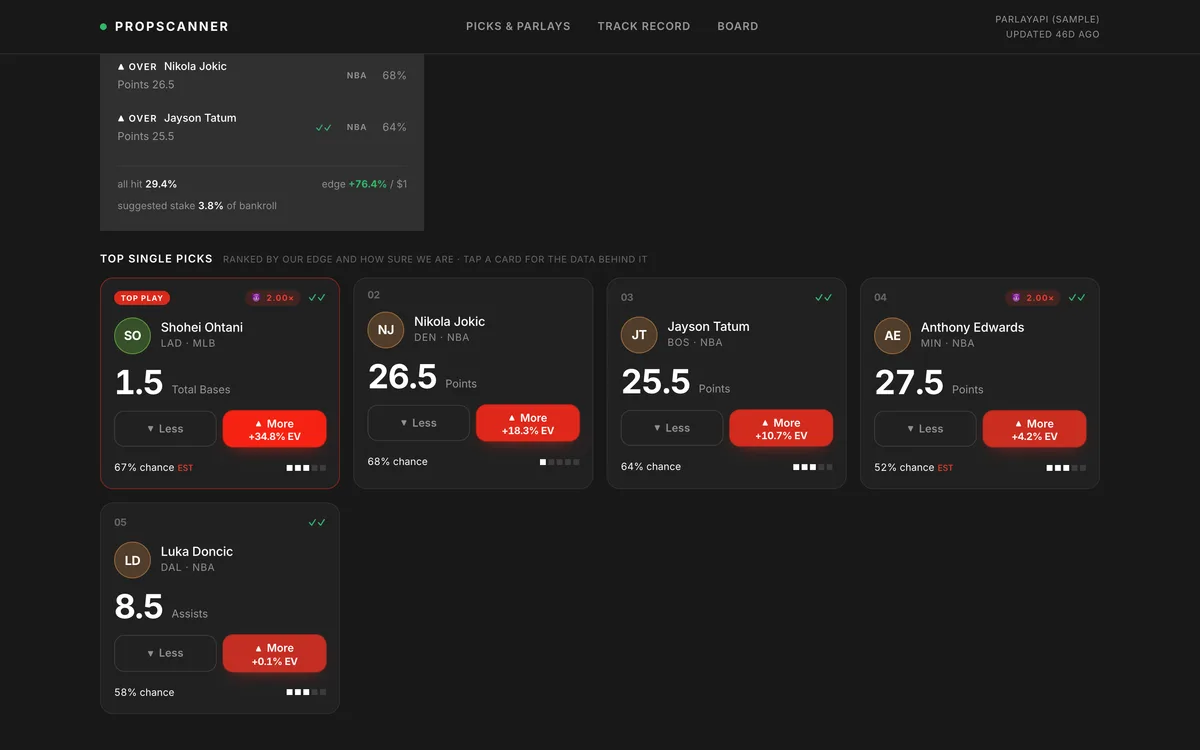Click the JT avatar for Jayson Tatum
The width and height of the screenshot is (1200, 750).
pyautogui.click(x=639, y=335)
